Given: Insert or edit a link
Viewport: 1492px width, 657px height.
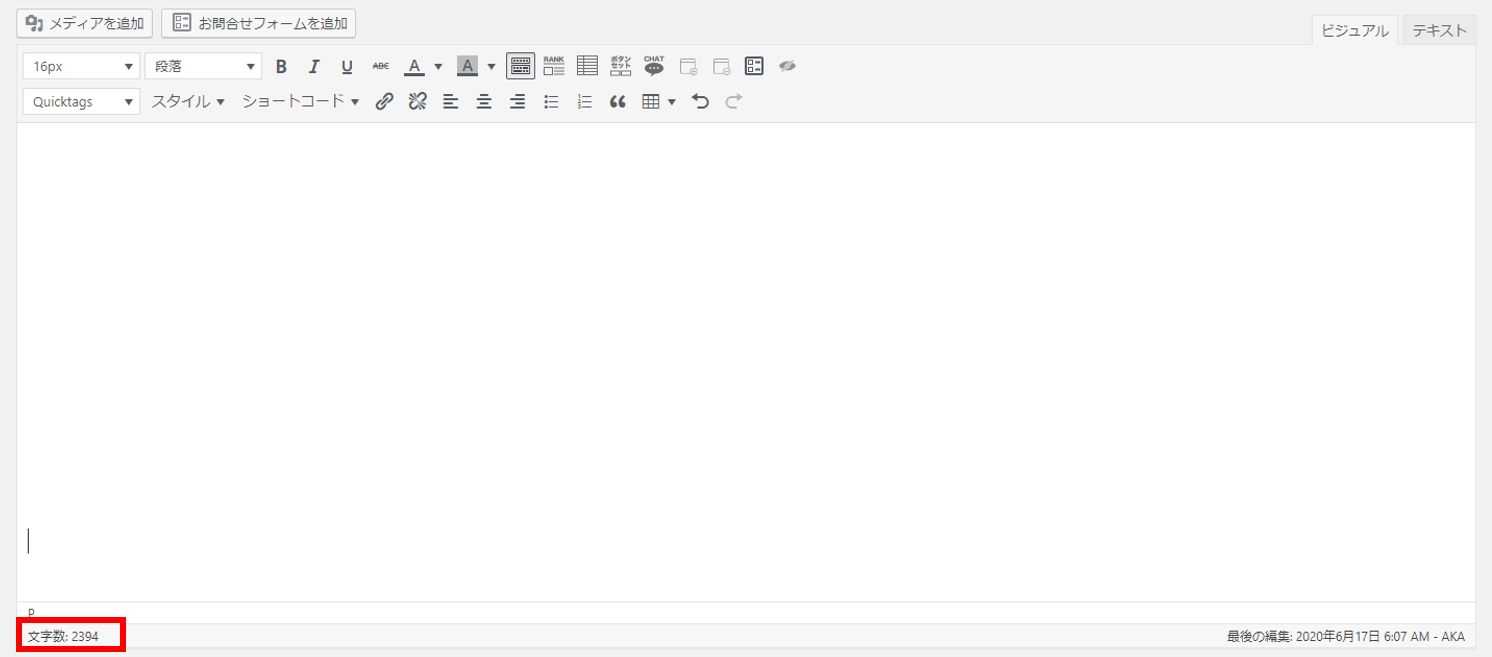Looking at the screenshot, I should [x=384, y=102].
